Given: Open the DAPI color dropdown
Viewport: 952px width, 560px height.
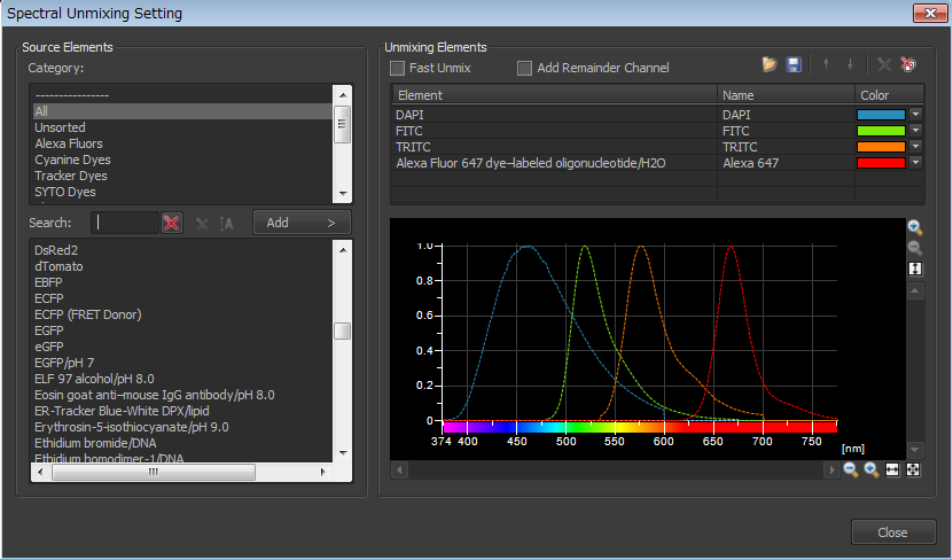Looking at the screenshot, I should (916, 114).
